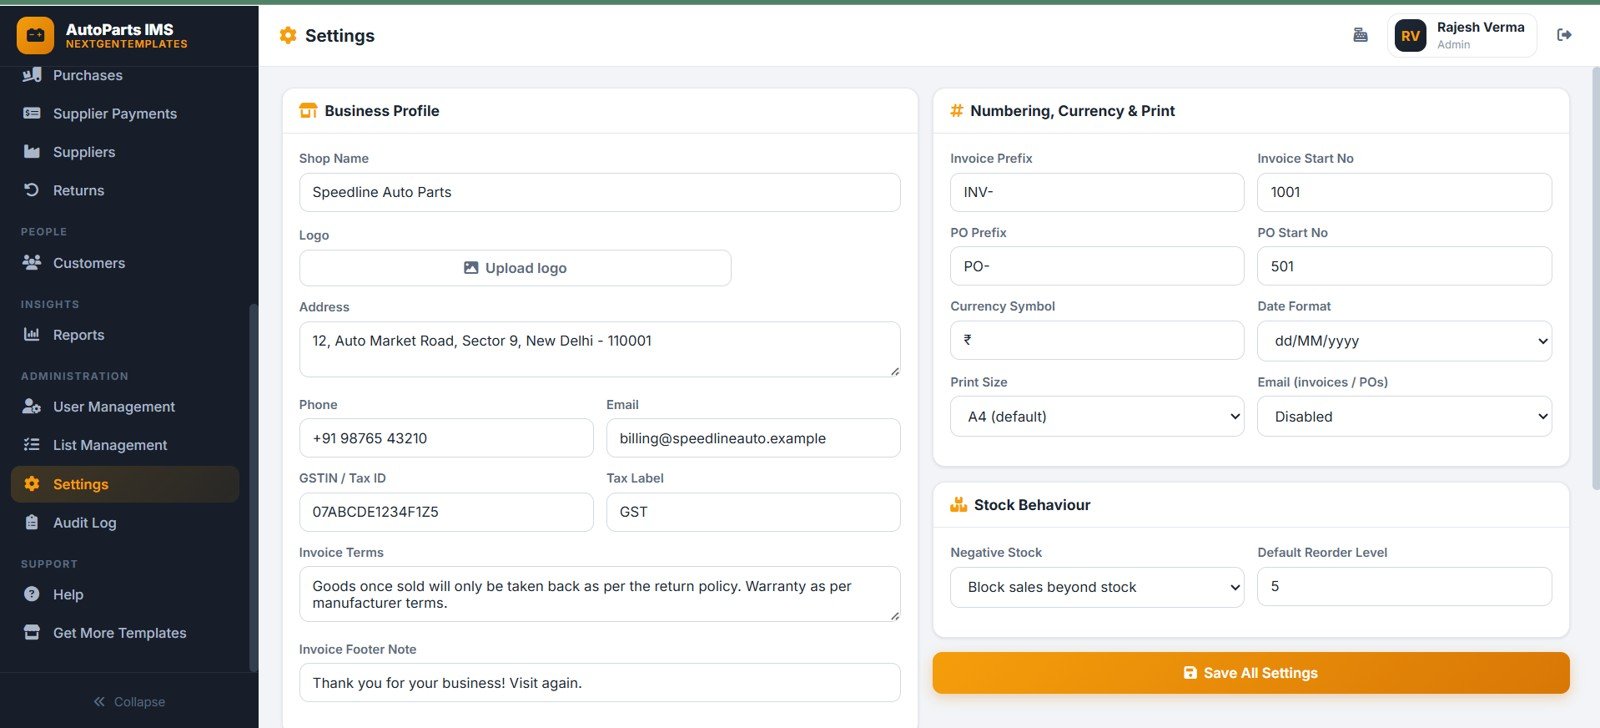Image resolution: width=1600 pixels, height=728 pixels.
Task: Click the Returns sidebar icon
Action: [x=32, y=190]
